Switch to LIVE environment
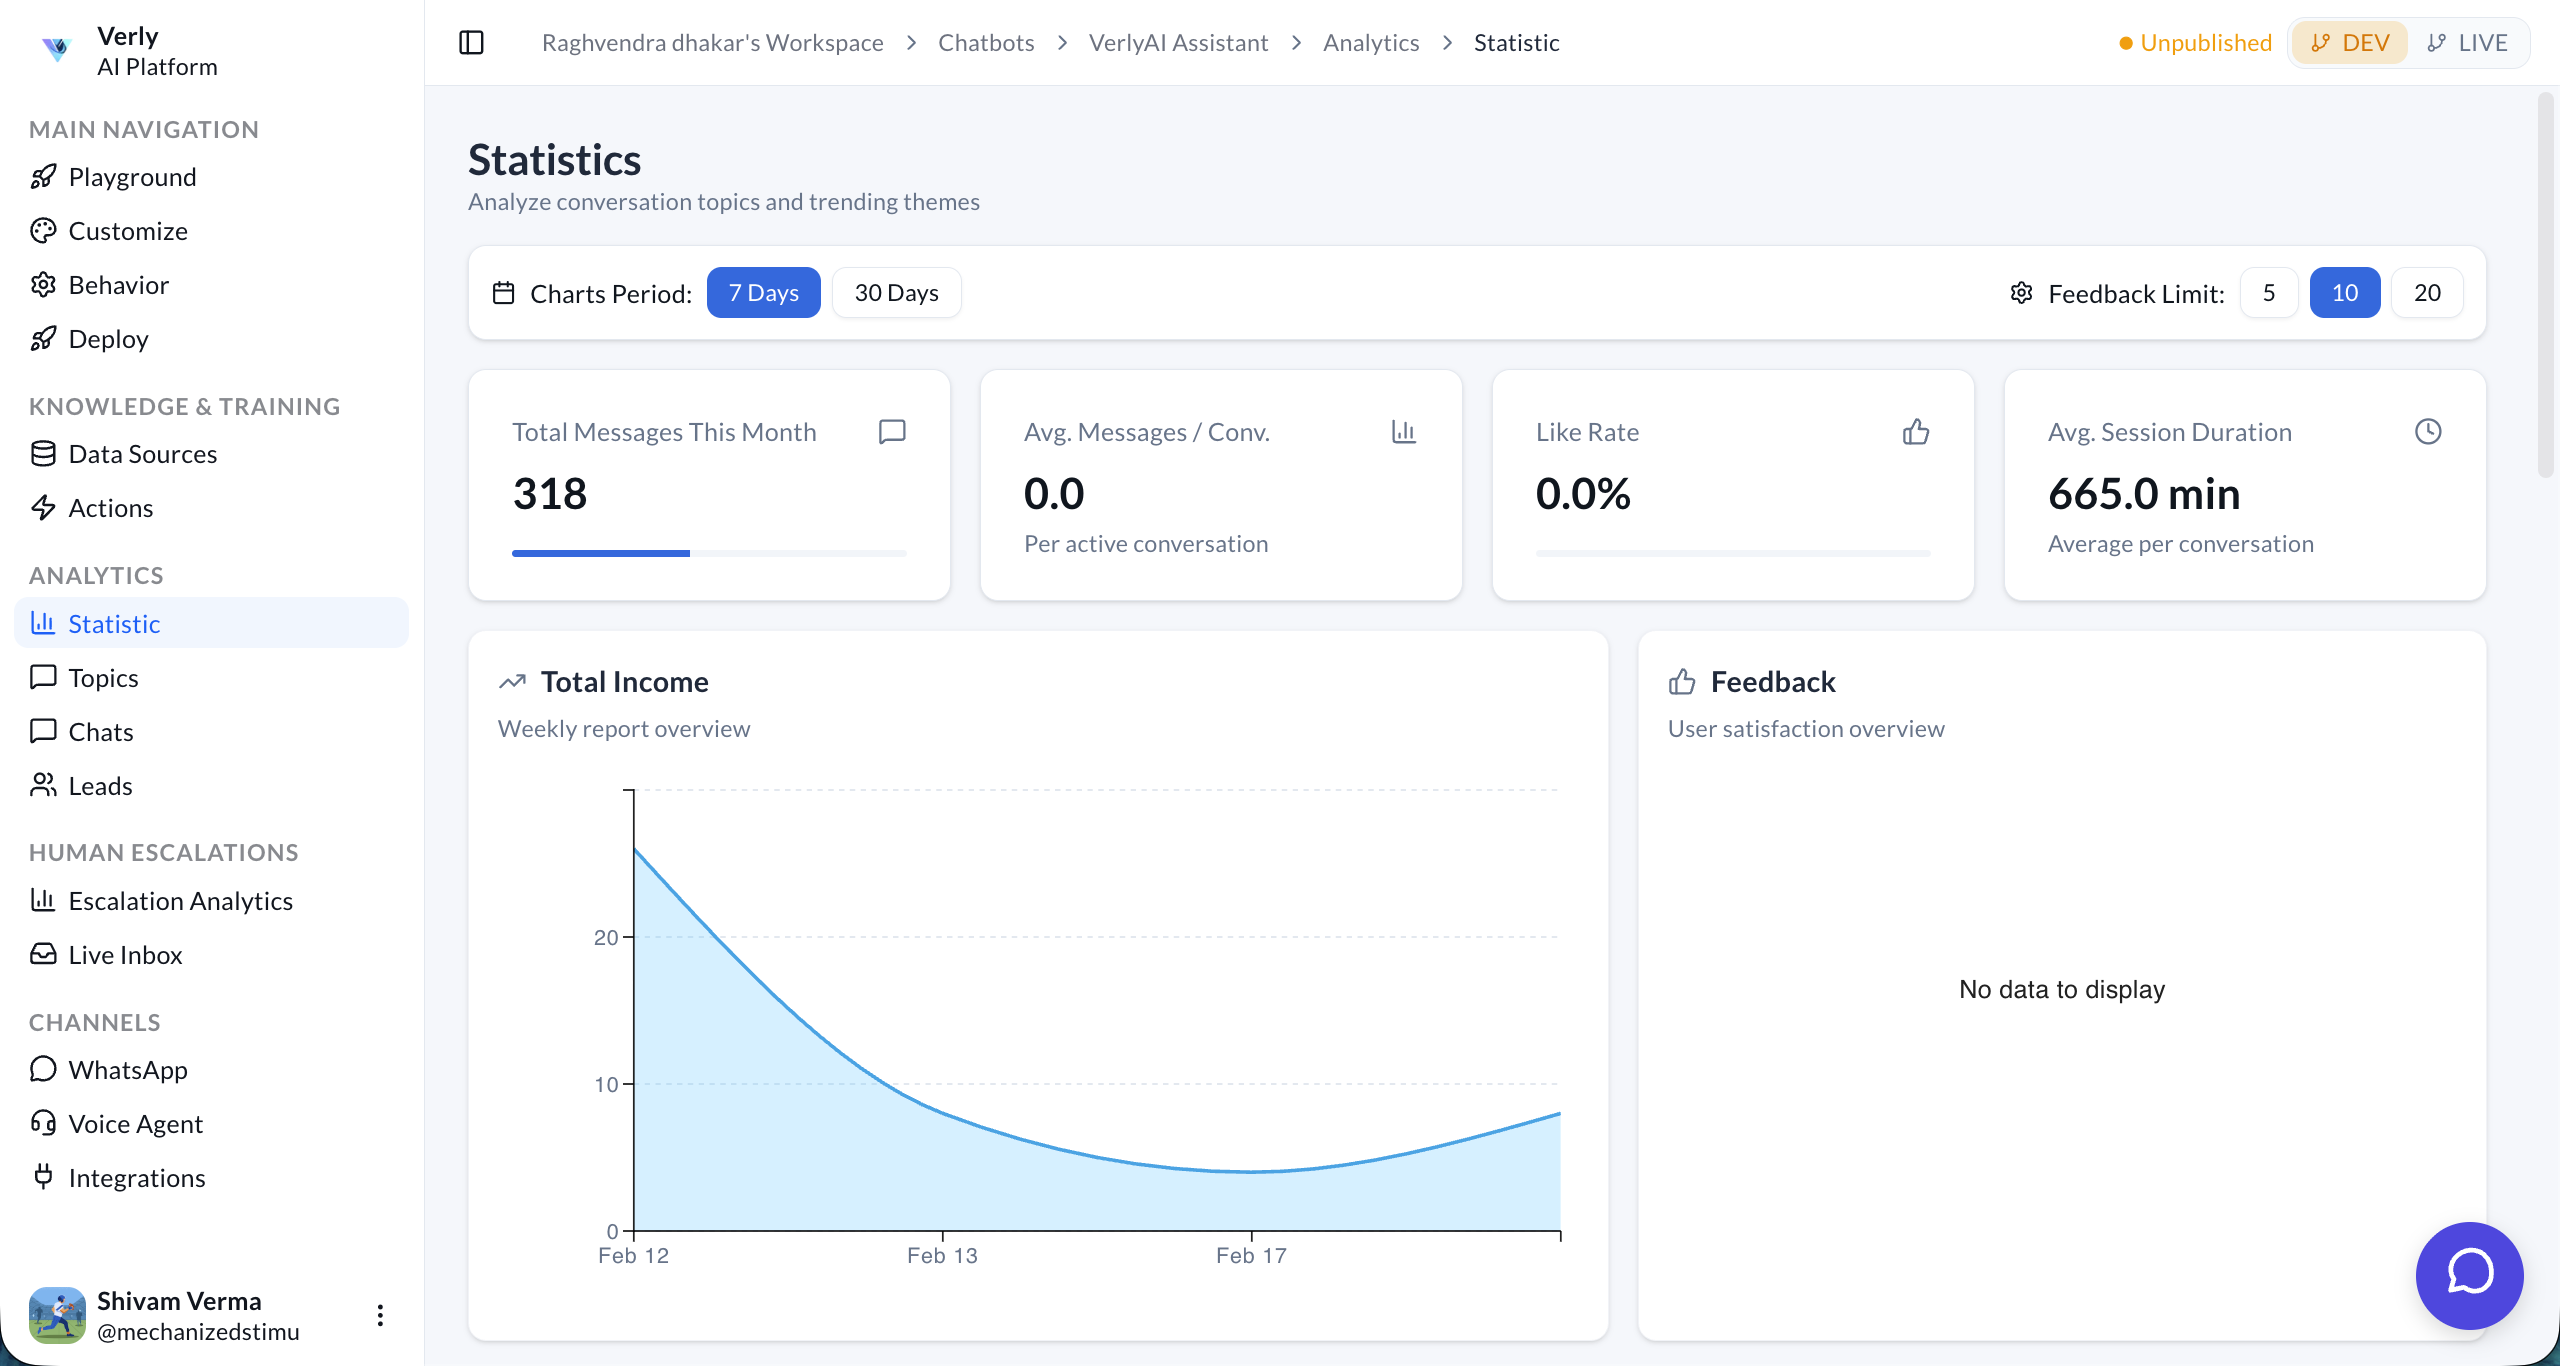The image size is (2560, 1366). (2468, 43)
